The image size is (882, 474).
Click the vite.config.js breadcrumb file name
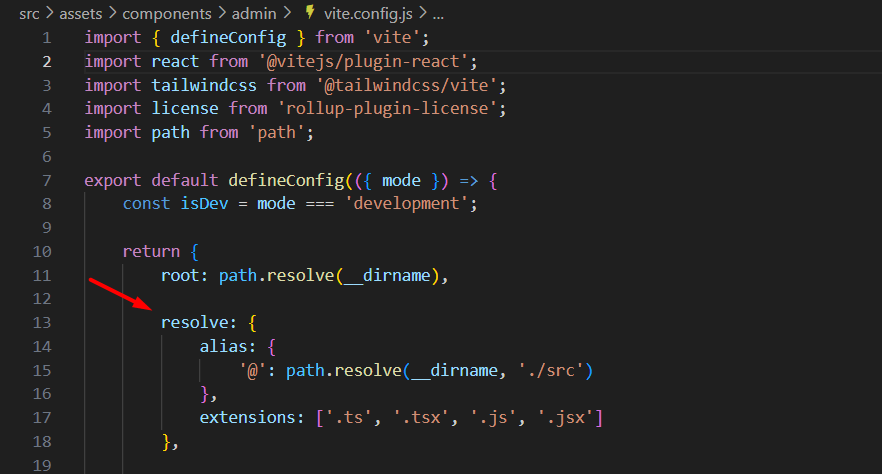pyautogui.click(x=368, y=13)
